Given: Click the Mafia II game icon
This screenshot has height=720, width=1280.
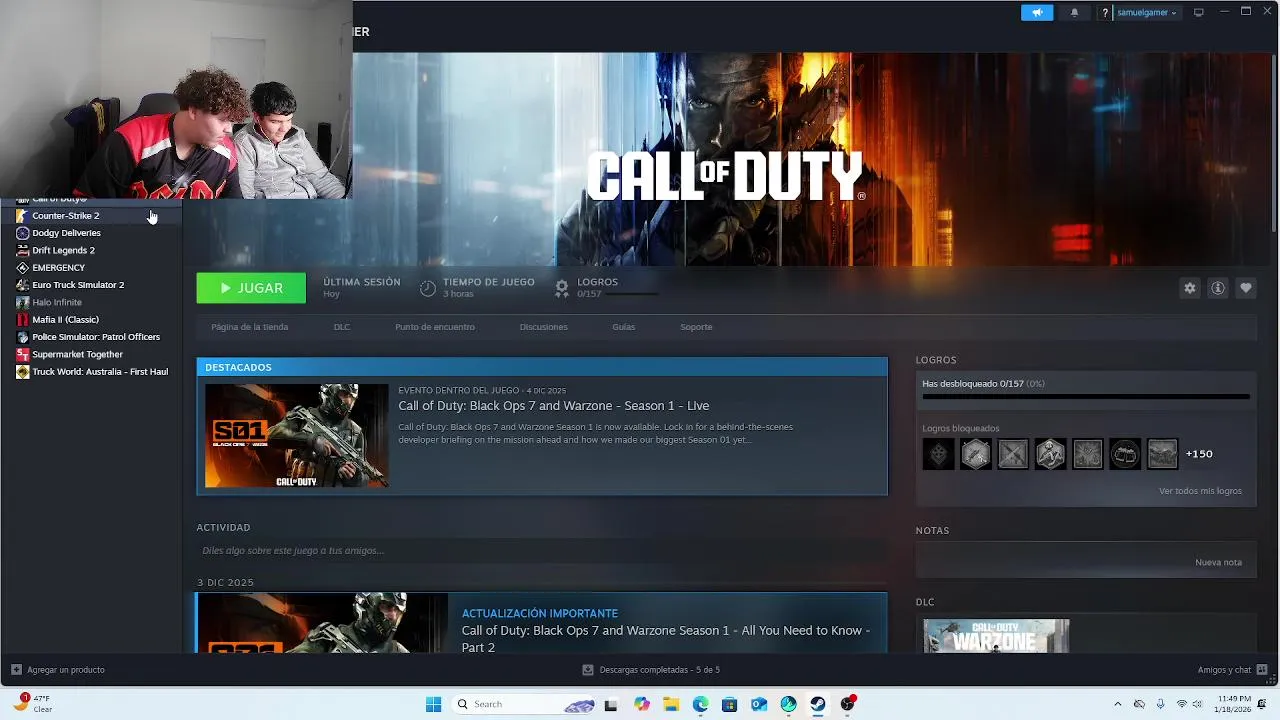Looking at the screenshot, I should [22, 320].
